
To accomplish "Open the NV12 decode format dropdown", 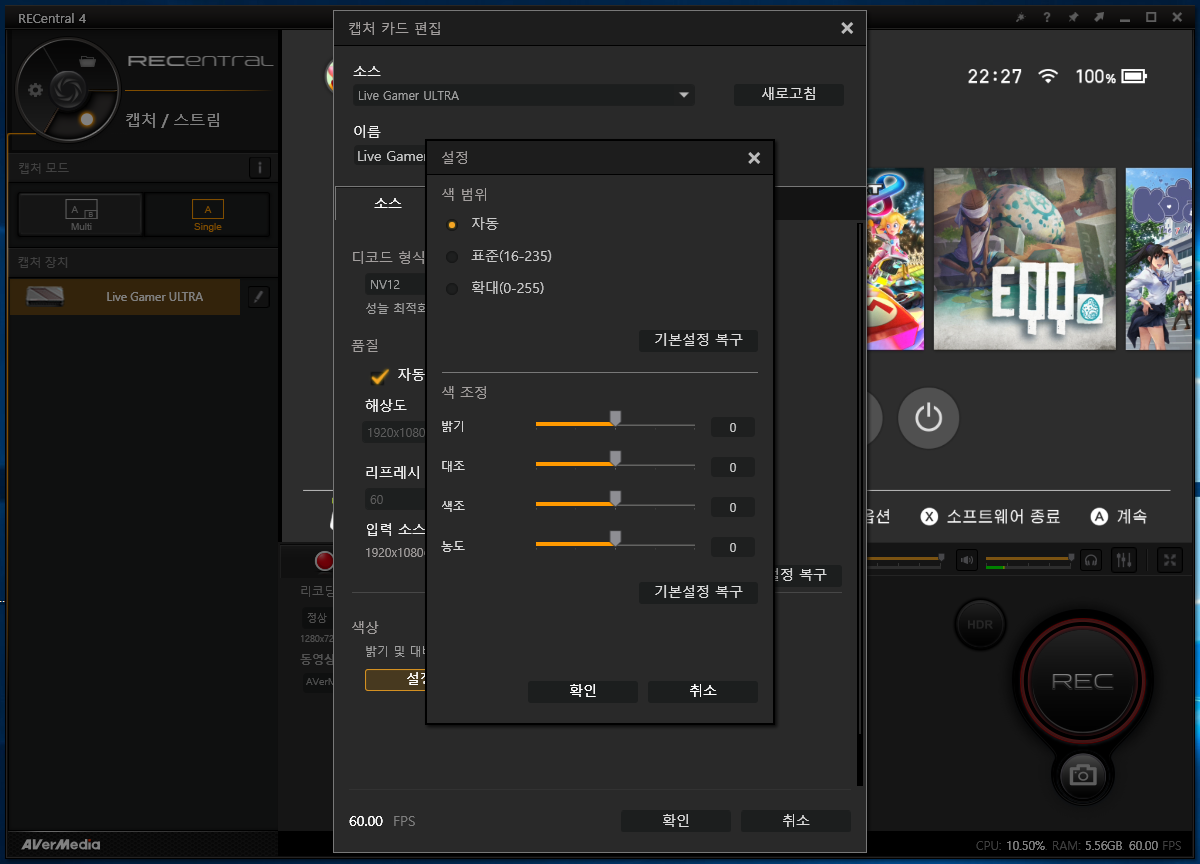I will point(396,285).
